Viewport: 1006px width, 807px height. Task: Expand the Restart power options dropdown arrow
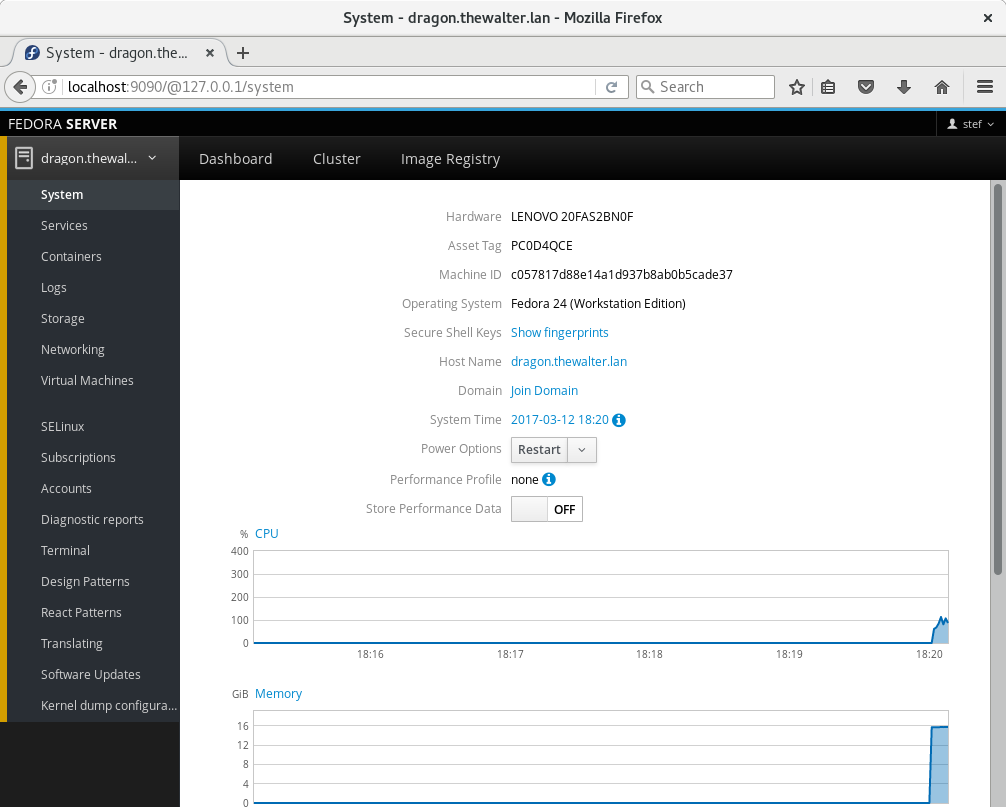[x=582, y=450]
